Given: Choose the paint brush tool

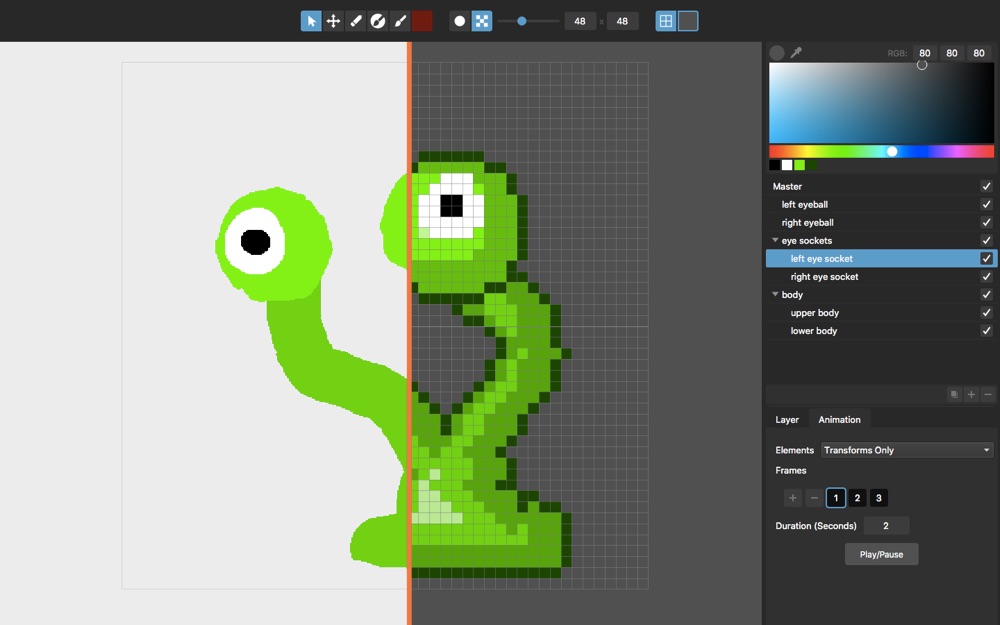Looking at the screenshot, I should (x=399, y=21).
